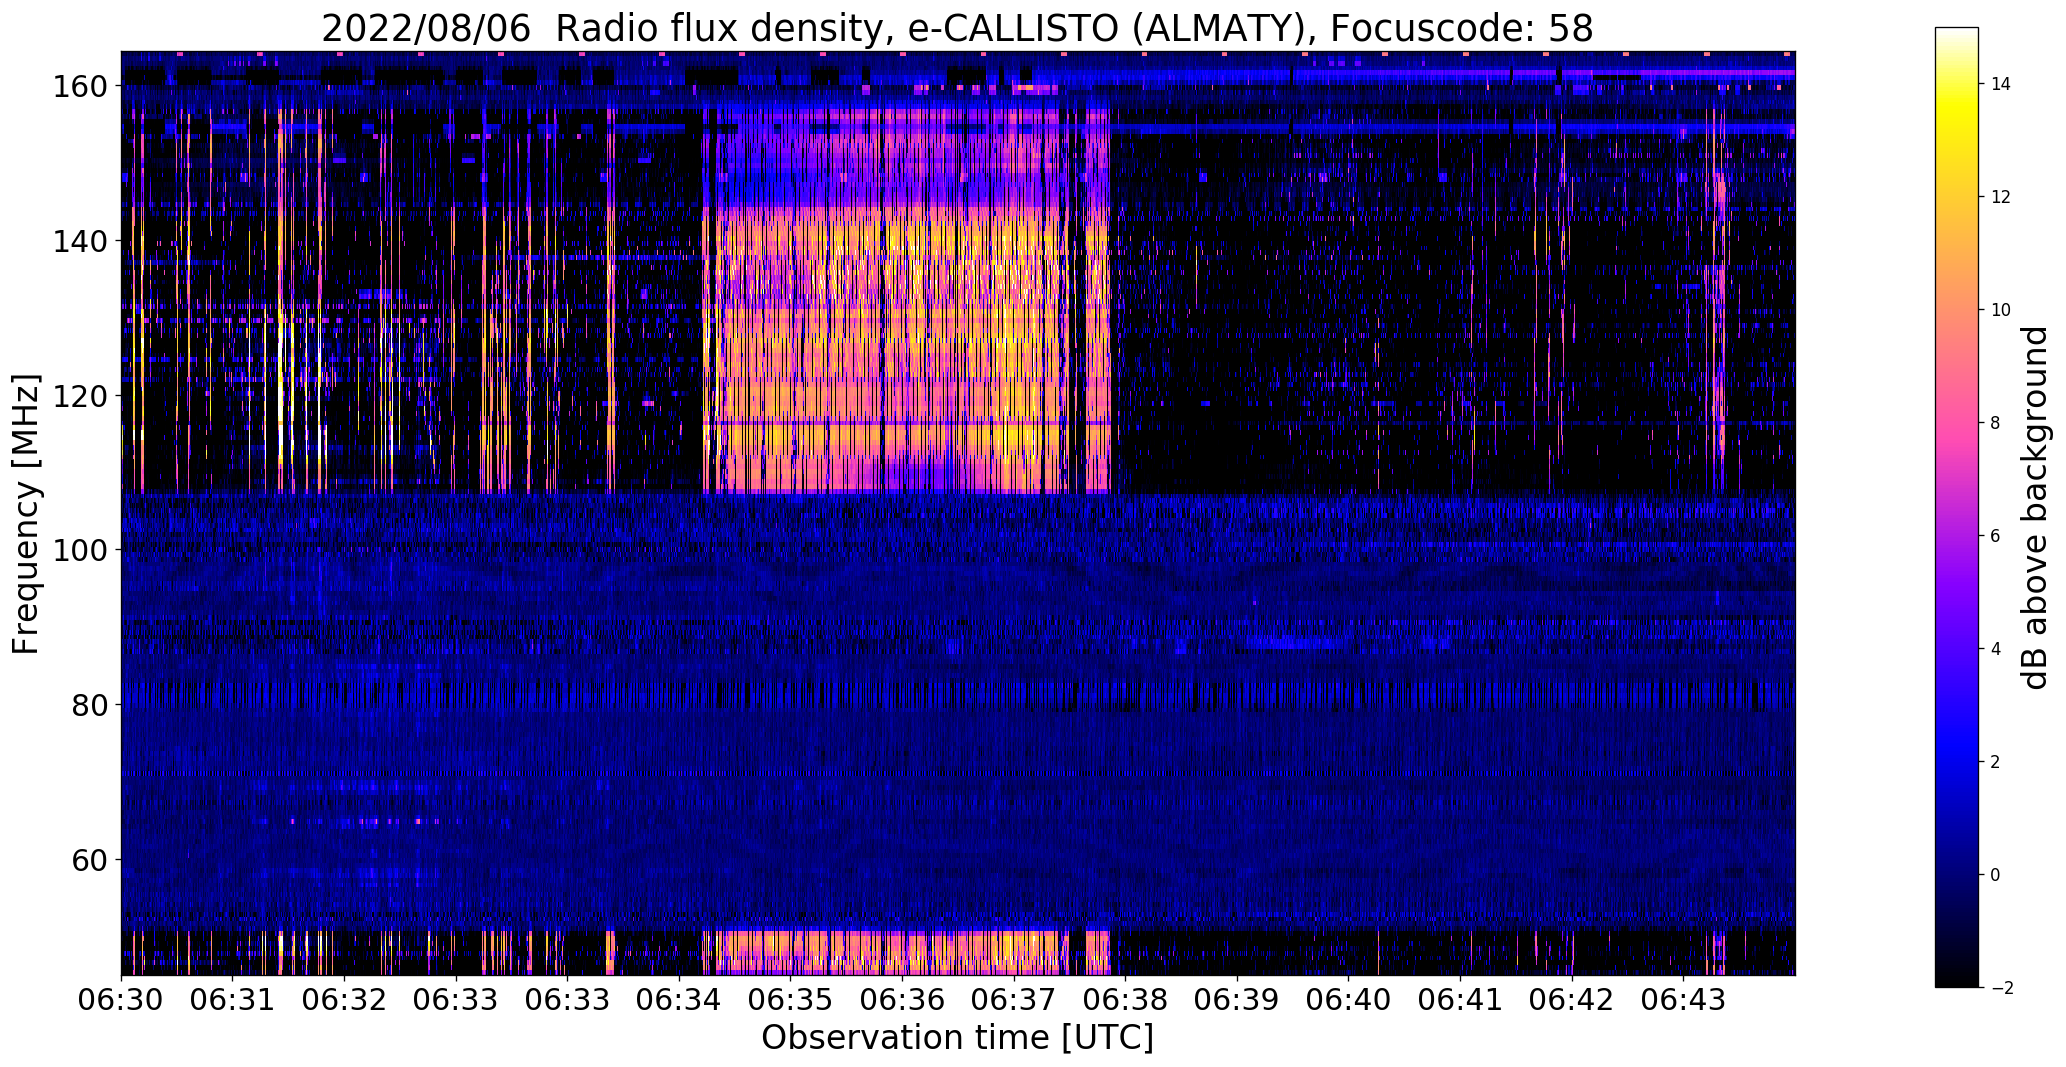Select the 100 frequency tick label
2066x1067 pixels.
[79, 550]
